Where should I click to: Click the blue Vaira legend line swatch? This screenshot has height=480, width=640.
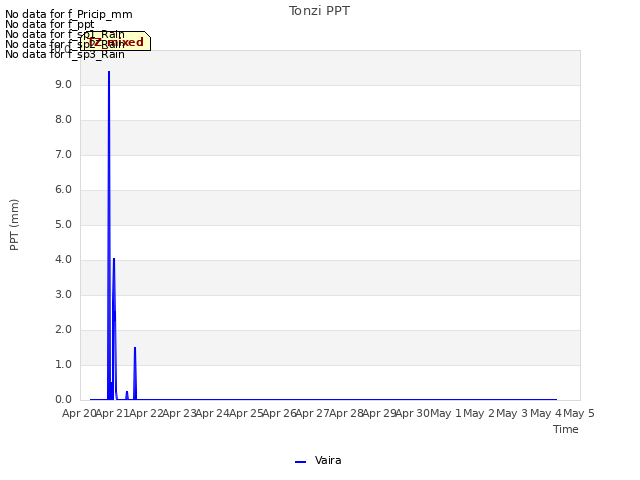click(300, 462)
